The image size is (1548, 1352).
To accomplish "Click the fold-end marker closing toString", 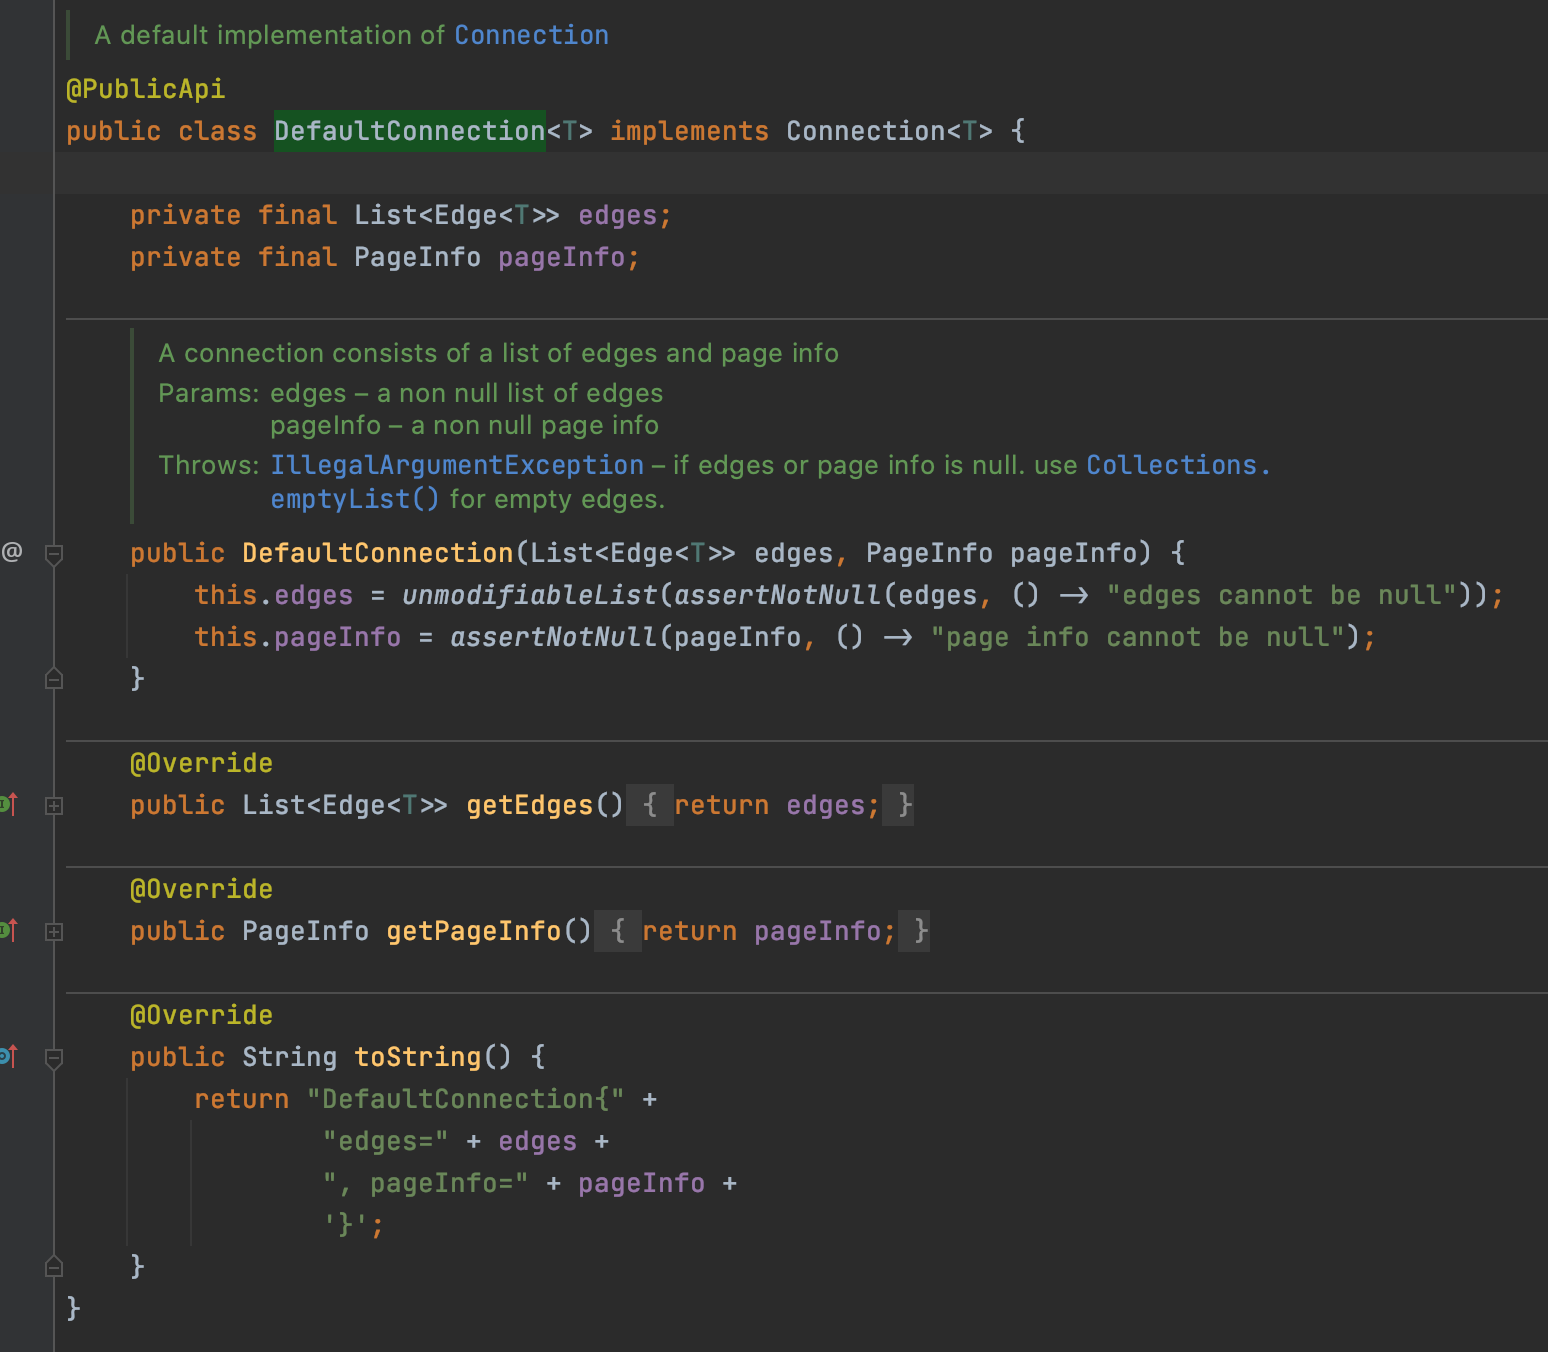I will [54, 1267].
